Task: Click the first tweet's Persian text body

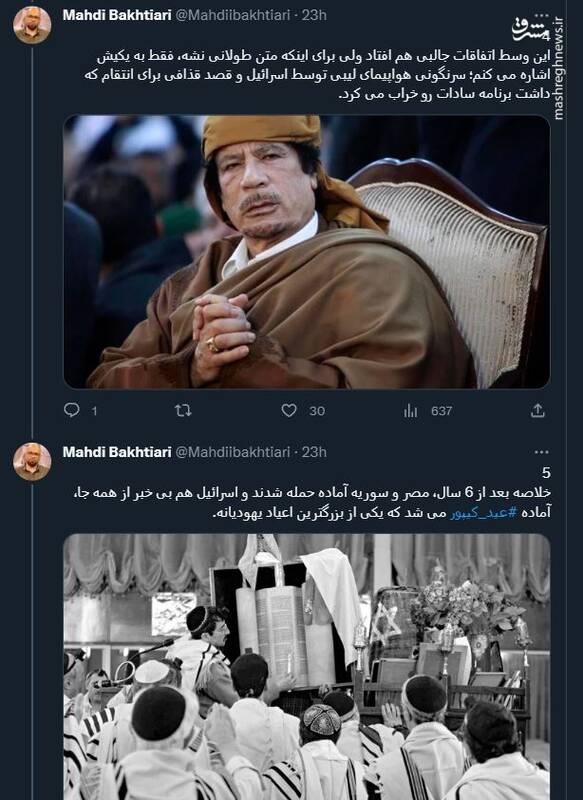Action: pyautogui.click(x=318, y=76)
